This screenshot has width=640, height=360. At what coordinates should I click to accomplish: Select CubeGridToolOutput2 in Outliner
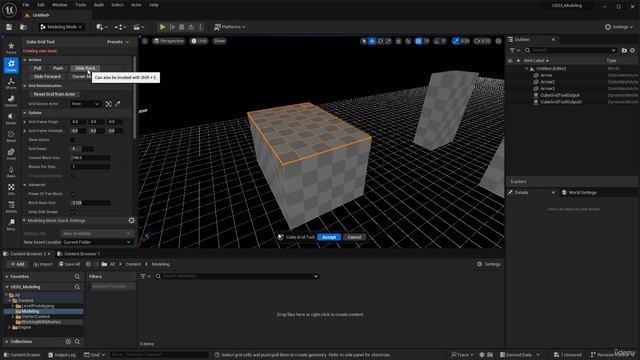point(561,102)
